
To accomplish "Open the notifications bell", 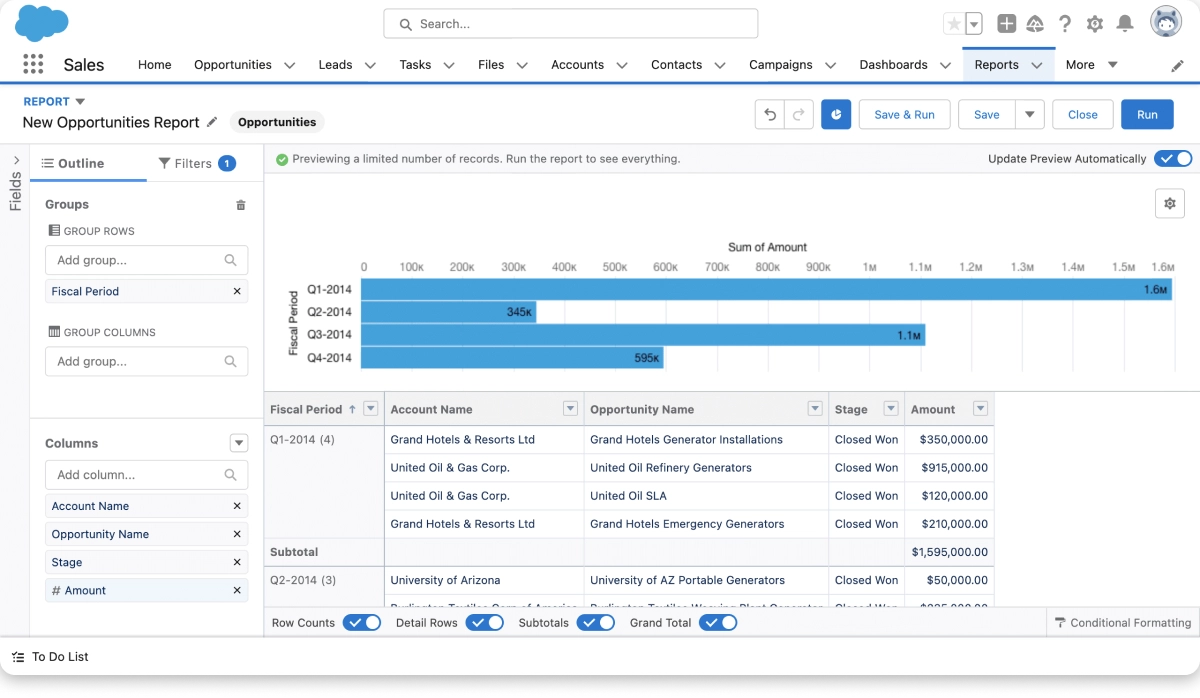I will point(1125,23).
